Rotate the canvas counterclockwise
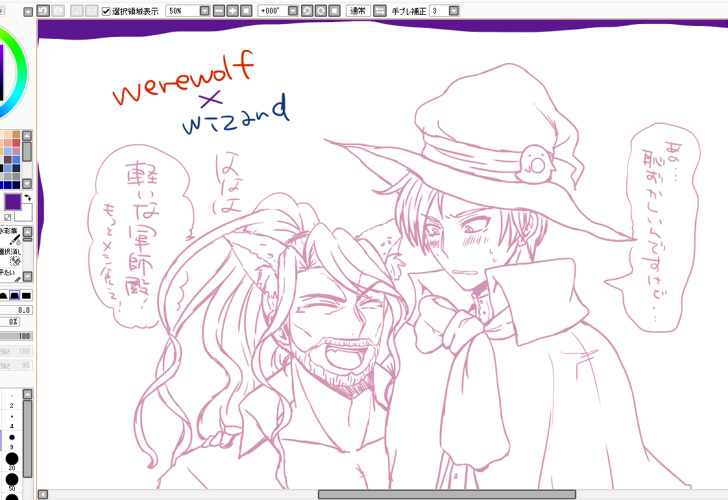728x500 pixels. click(307, 11)
